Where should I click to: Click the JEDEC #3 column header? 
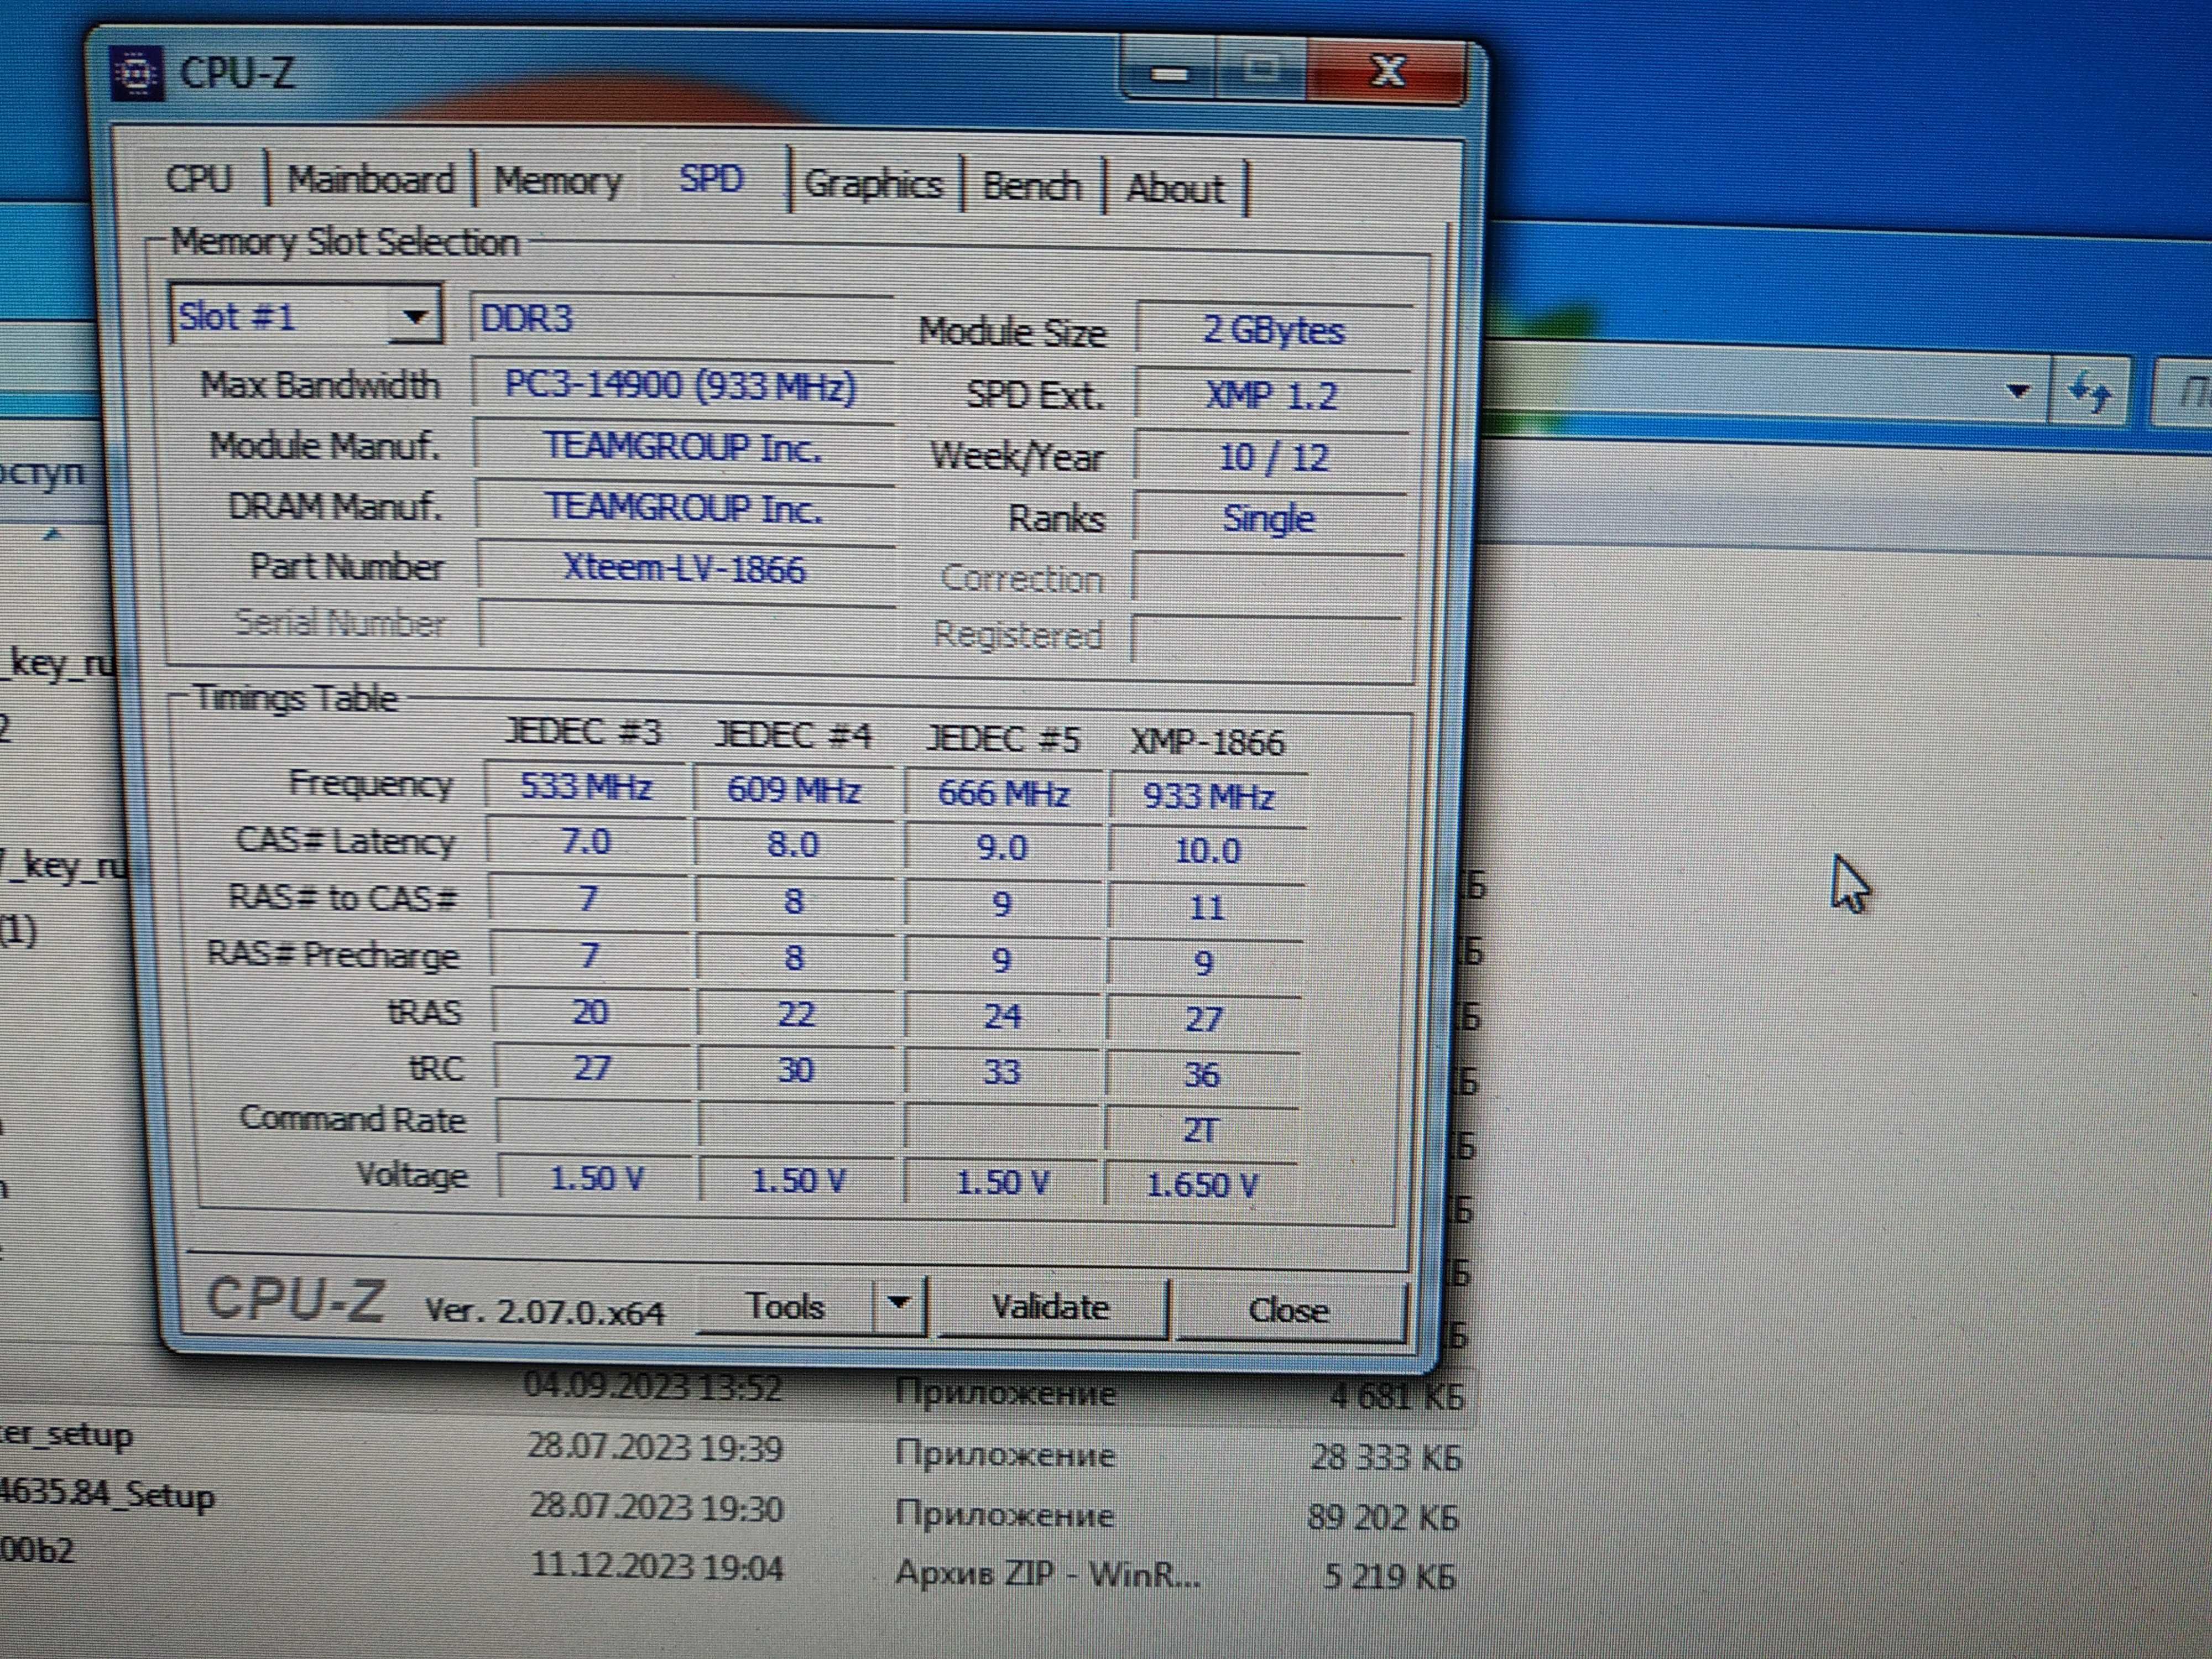tap(584, 732)
